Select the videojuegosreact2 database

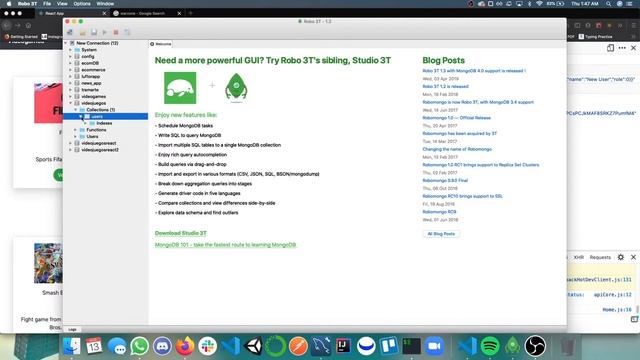pos(100,150)
